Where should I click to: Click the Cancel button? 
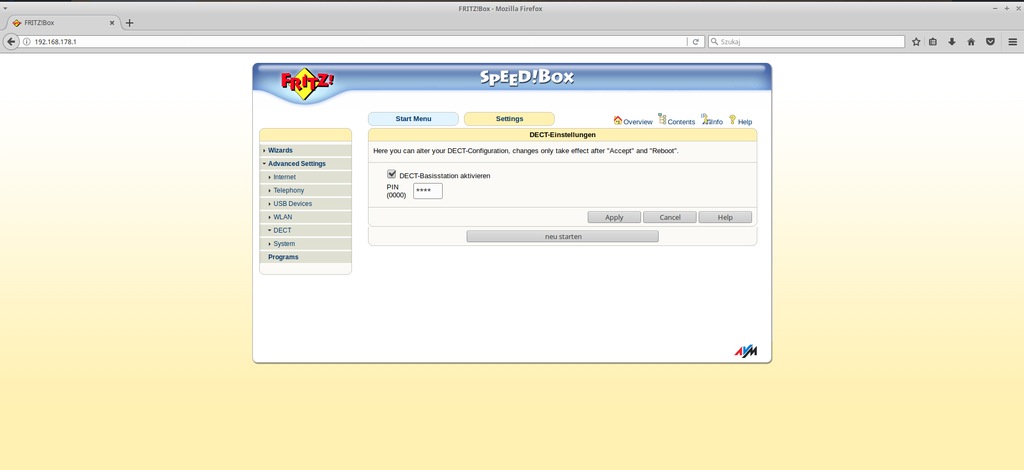(x=669, y=217)
